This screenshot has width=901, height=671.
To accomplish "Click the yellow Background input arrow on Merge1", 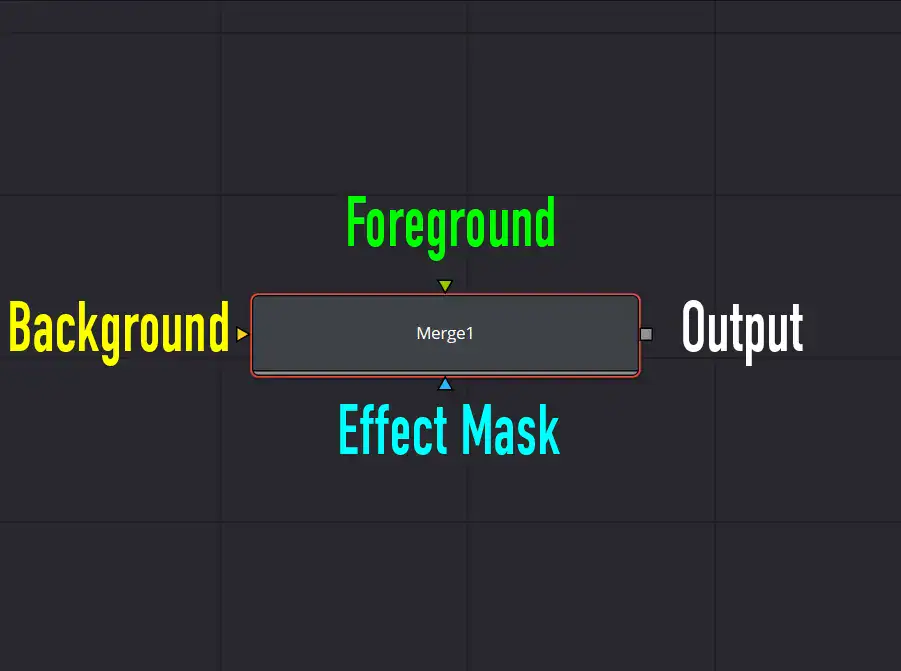I will 242,334.
